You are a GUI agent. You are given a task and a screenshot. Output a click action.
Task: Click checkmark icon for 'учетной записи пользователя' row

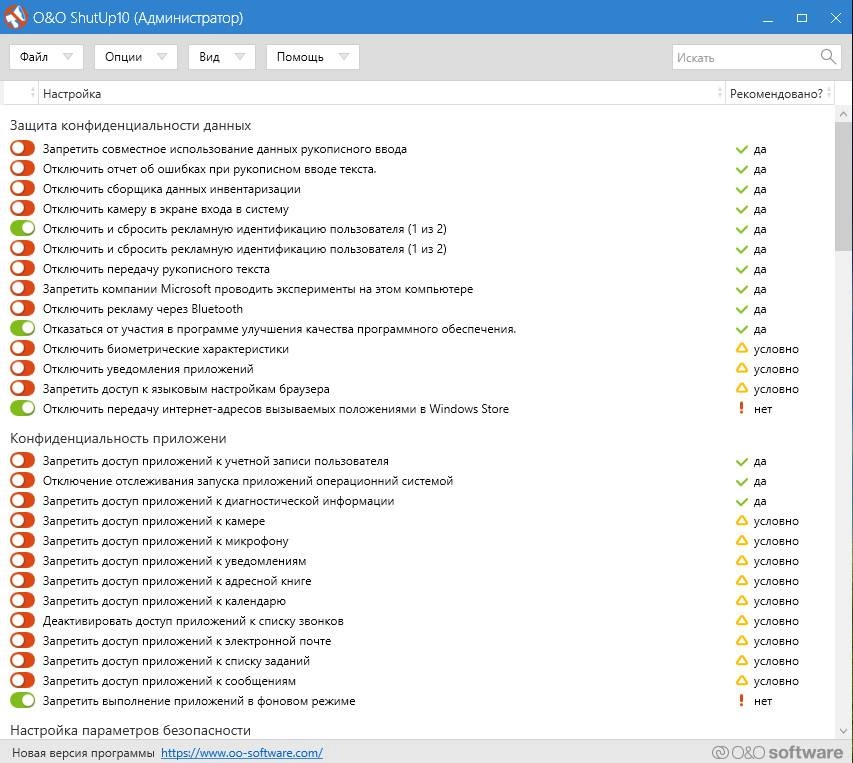pos(741,462)
